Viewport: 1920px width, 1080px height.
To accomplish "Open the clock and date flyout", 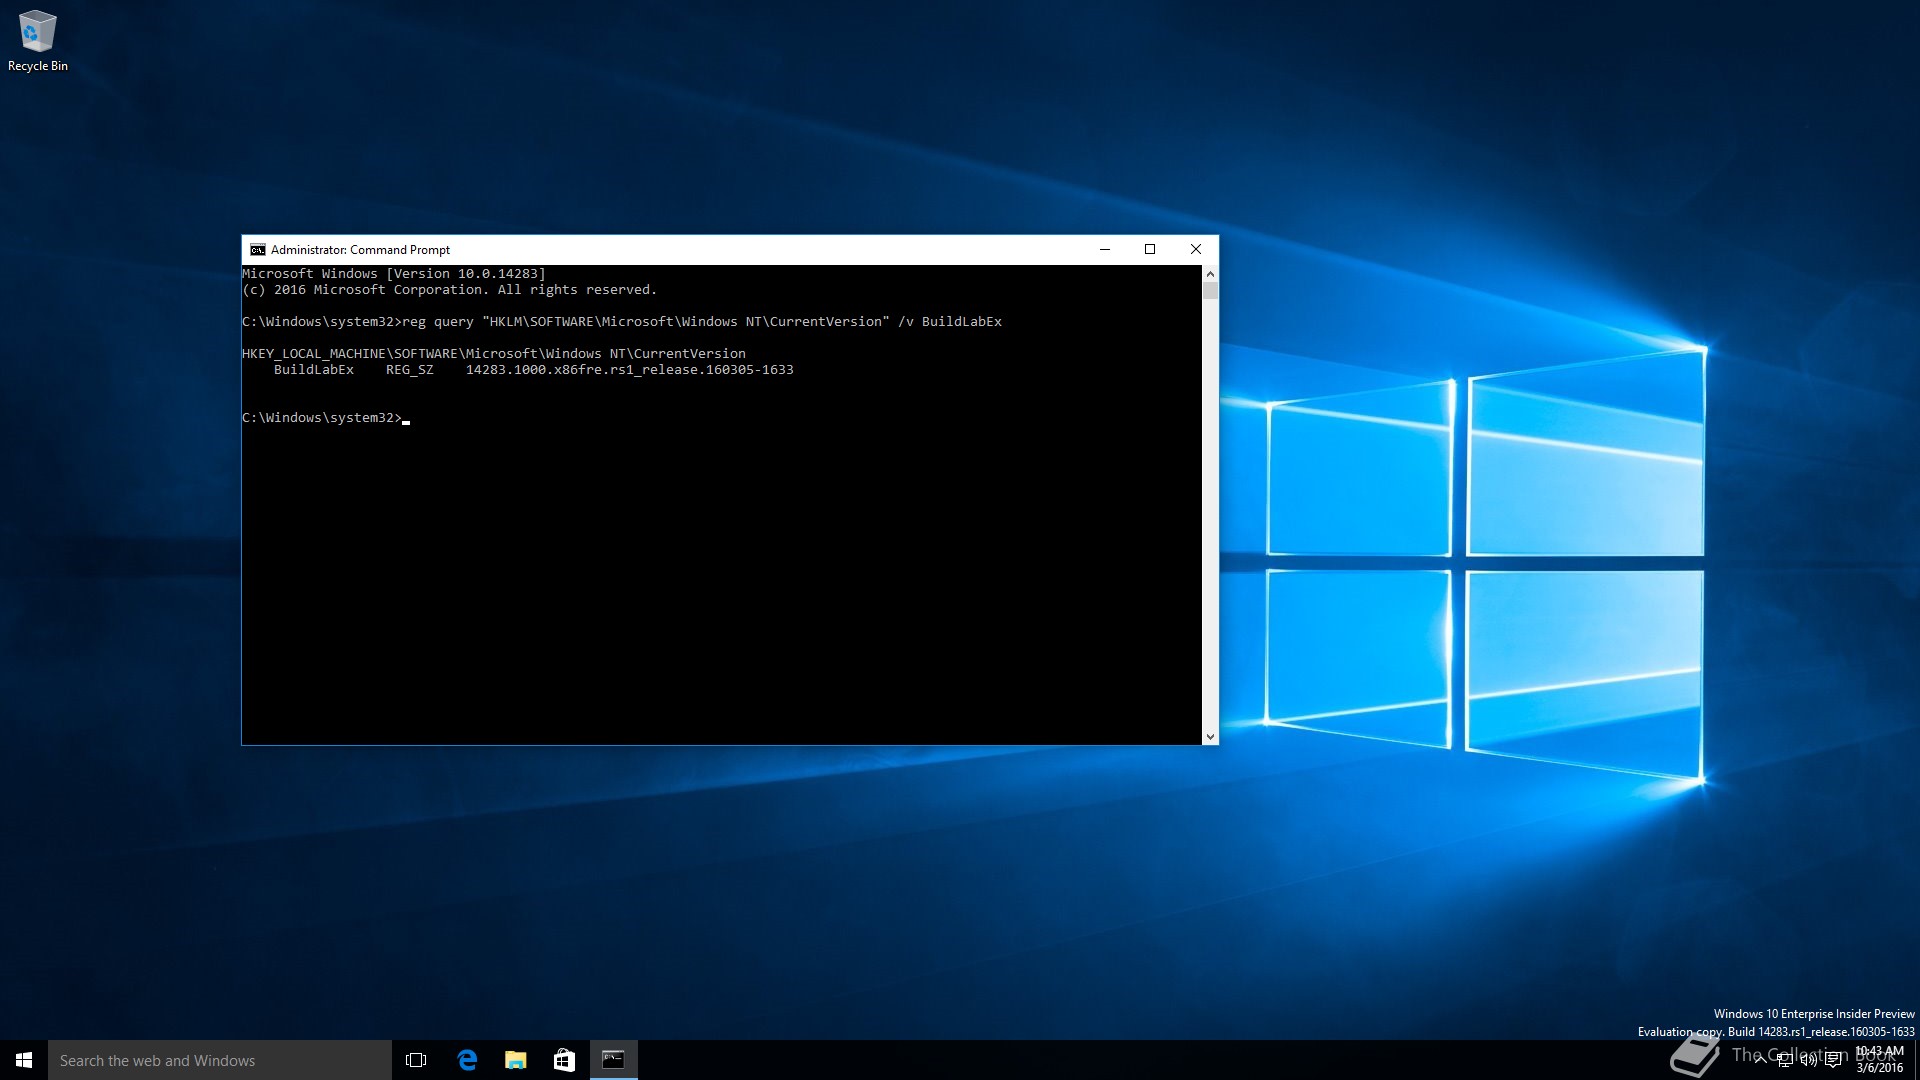I will tap(1880, 1060).
